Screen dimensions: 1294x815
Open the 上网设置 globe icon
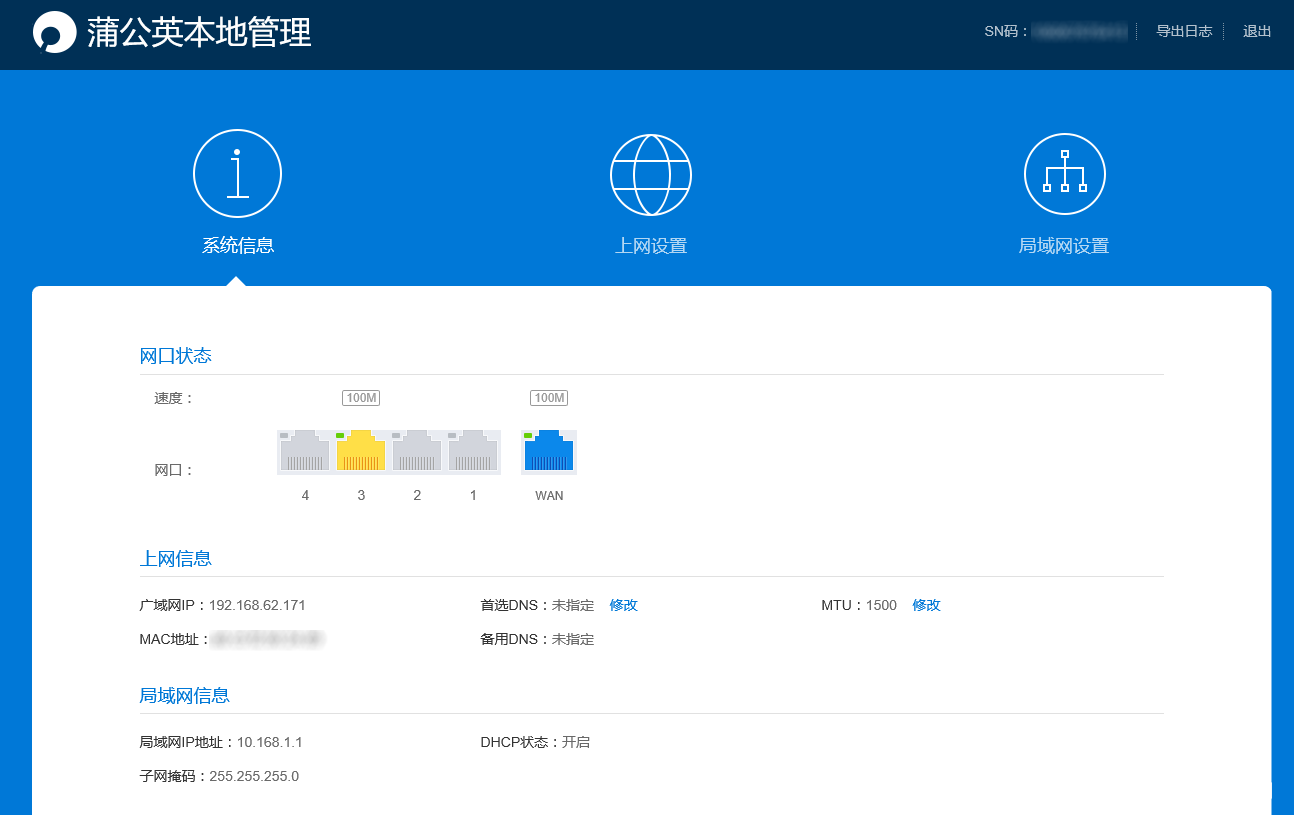coord(651,174)
